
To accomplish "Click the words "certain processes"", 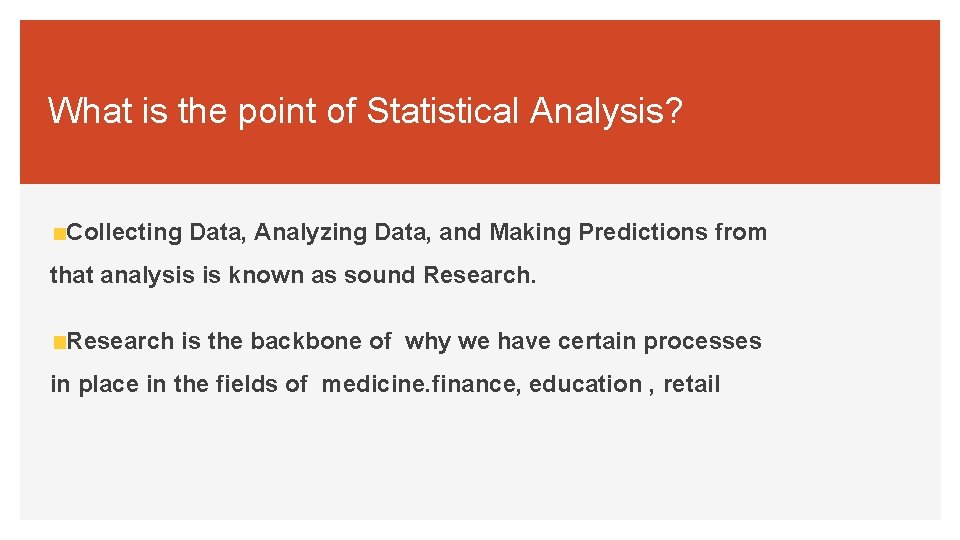I will click(660, 342).
